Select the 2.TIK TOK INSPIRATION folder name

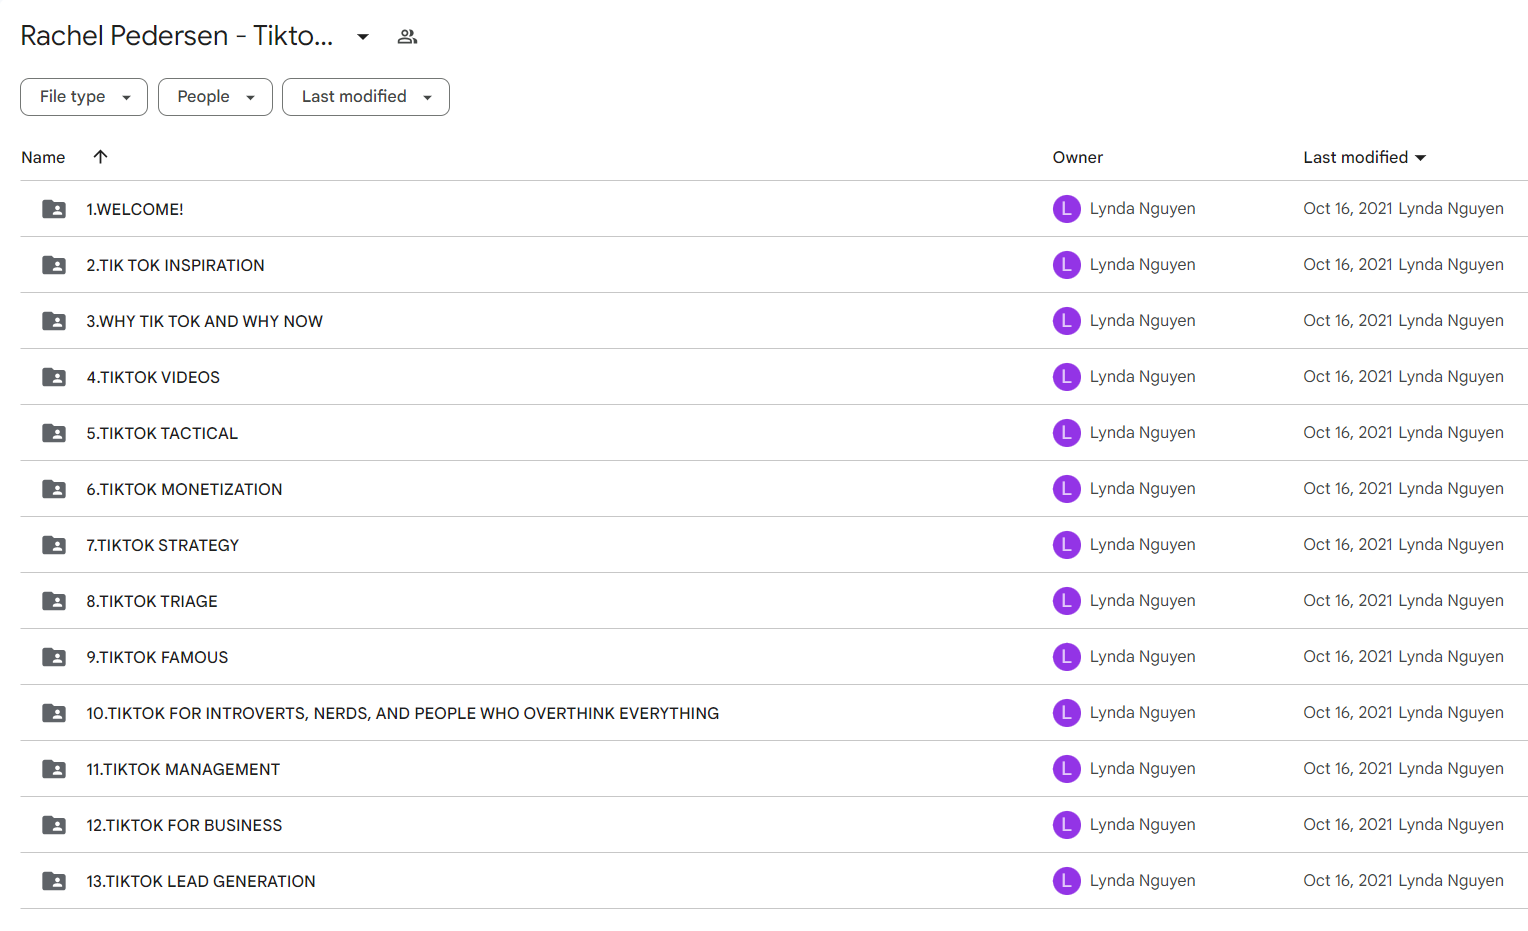coord(175,265)
